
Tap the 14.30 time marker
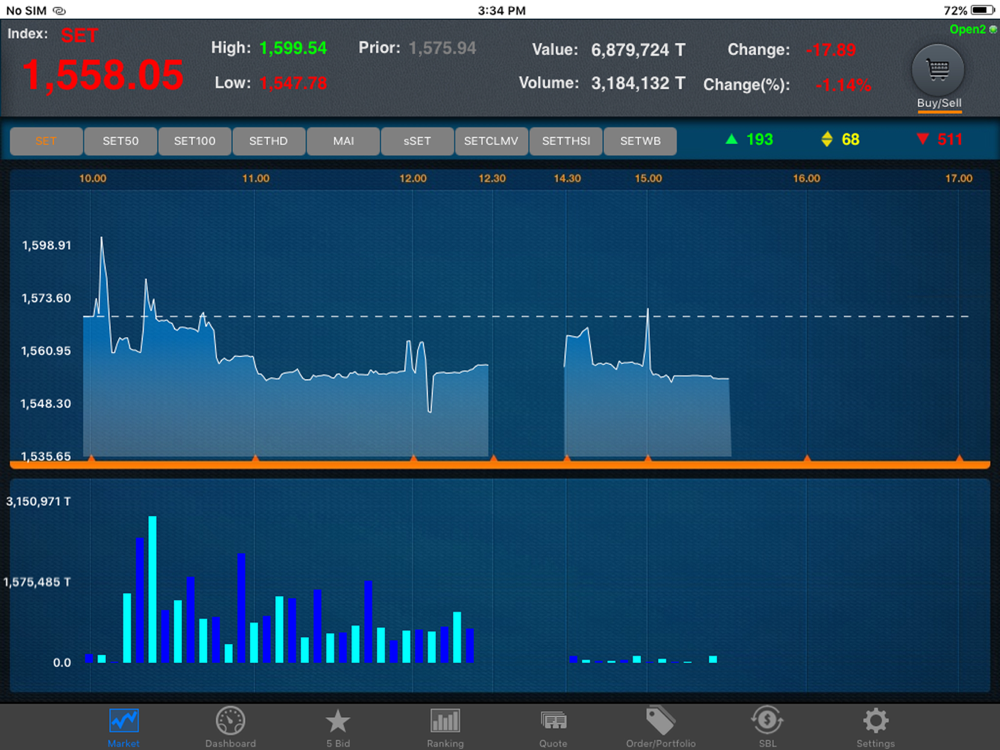pos(567,179)
